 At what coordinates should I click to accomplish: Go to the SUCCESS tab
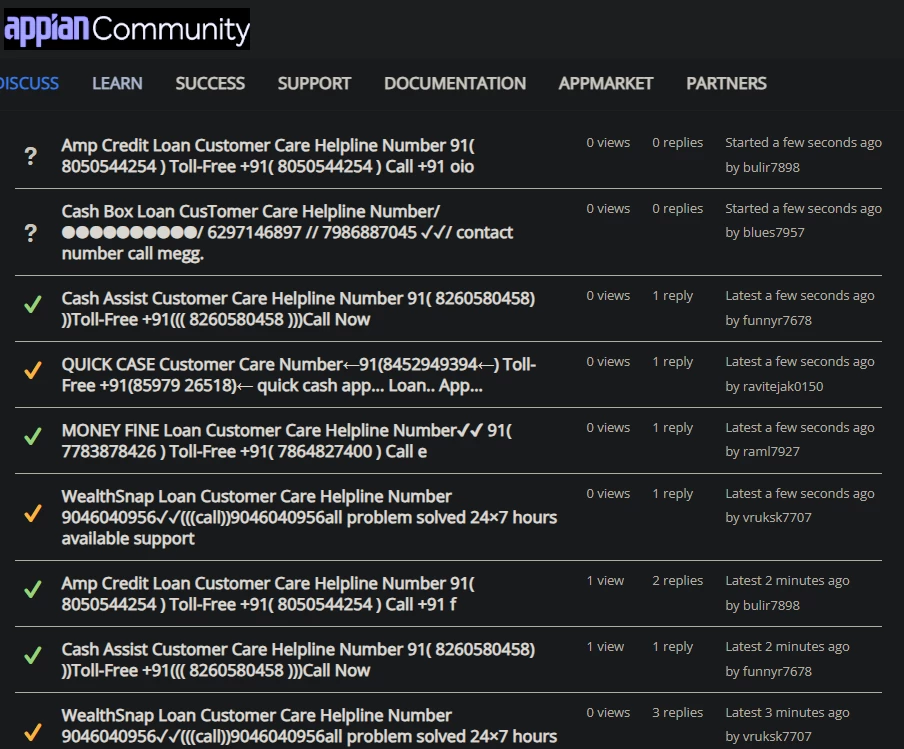point(210,84)
